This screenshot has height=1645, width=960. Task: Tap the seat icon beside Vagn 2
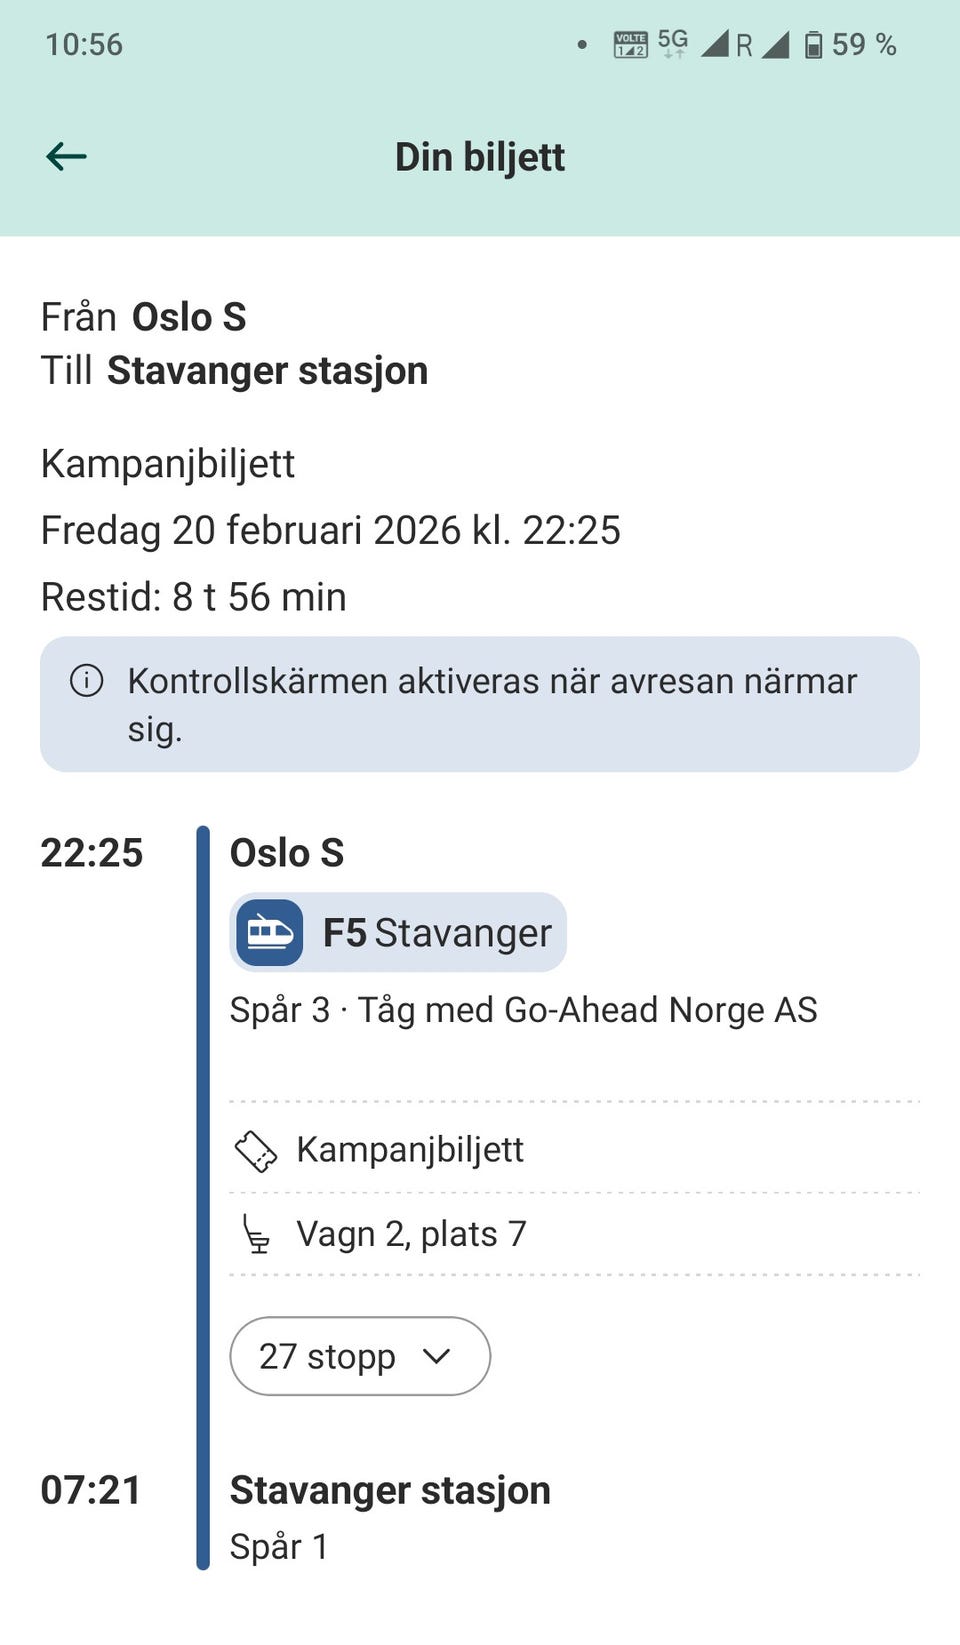tap(257, 1234)
